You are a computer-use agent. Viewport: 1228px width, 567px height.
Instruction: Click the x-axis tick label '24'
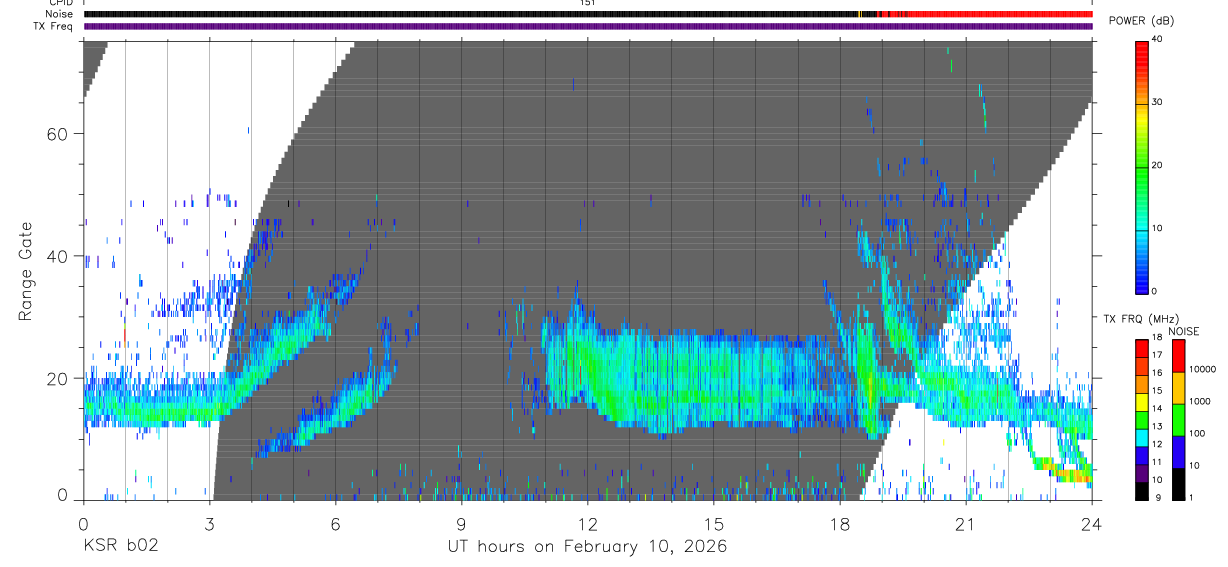[1091, 525]
